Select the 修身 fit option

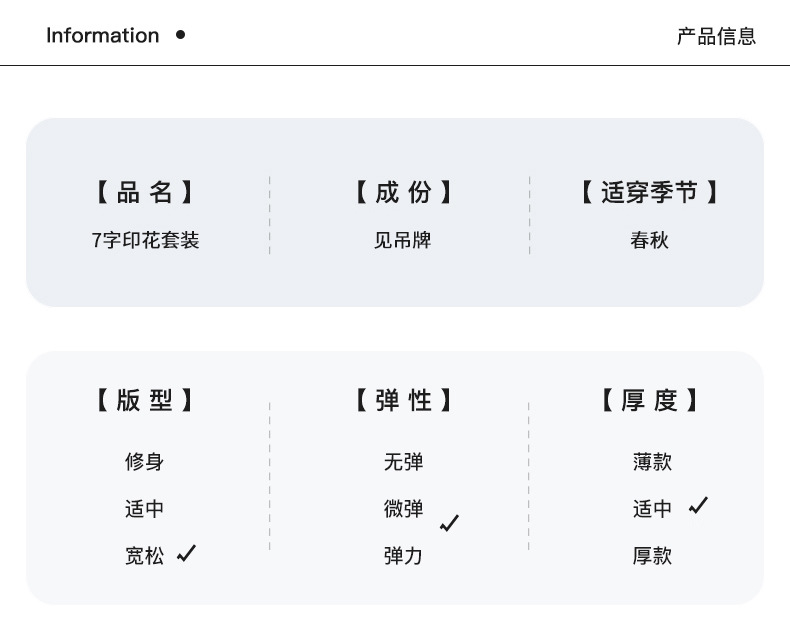point(144,462)
